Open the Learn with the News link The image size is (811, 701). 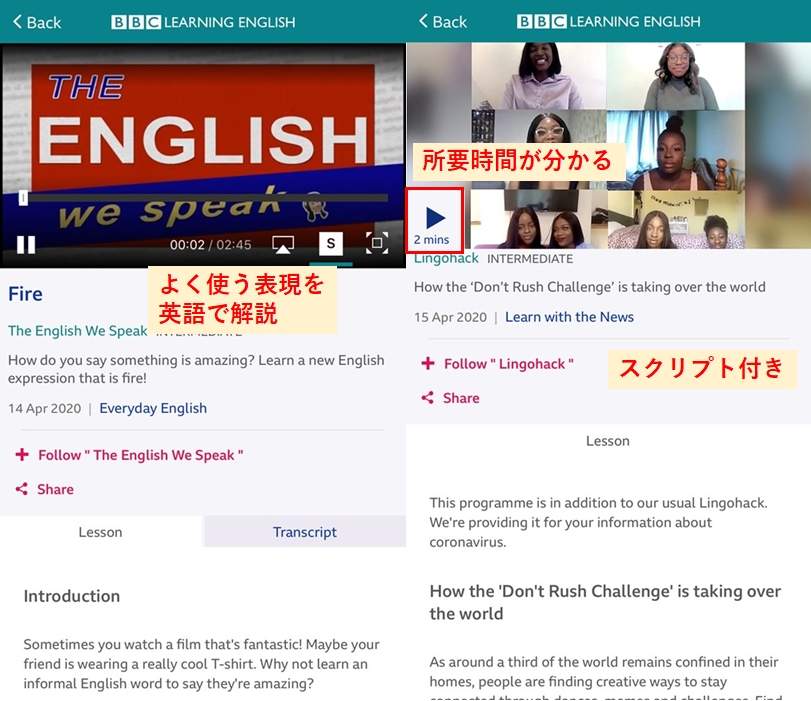[569, 317]
